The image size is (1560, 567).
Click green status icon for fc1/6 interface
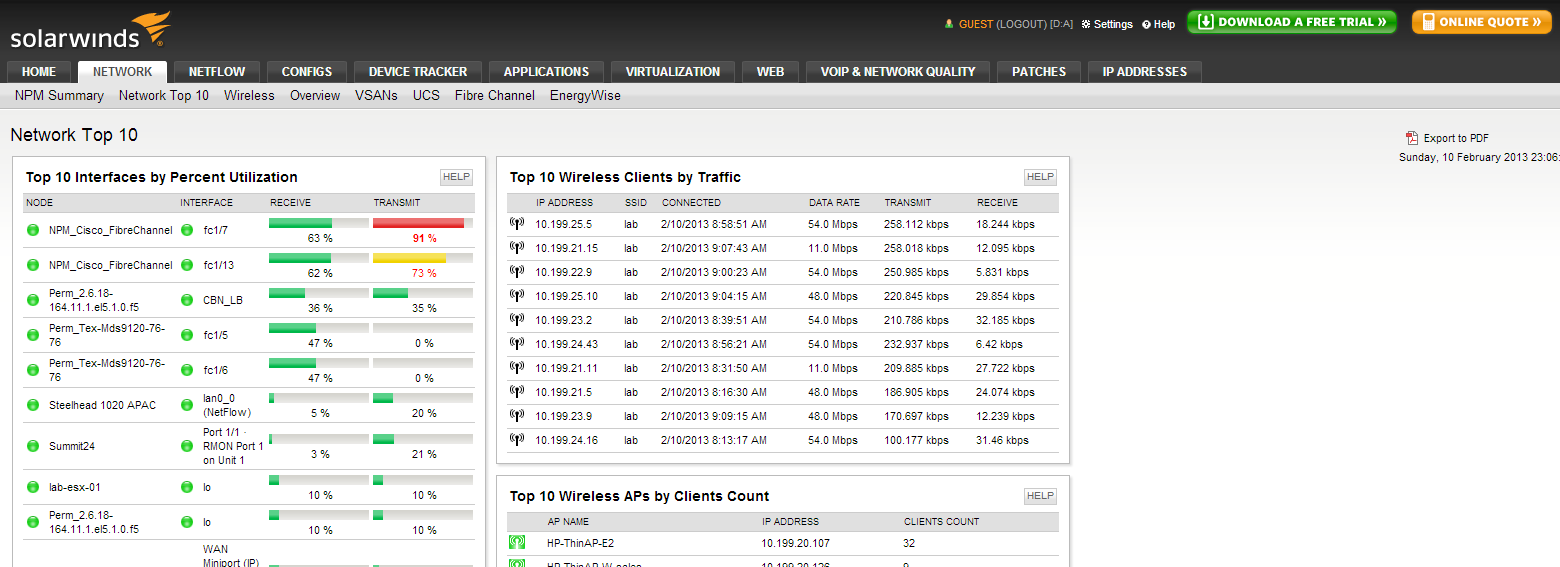[x=187, y=370]
